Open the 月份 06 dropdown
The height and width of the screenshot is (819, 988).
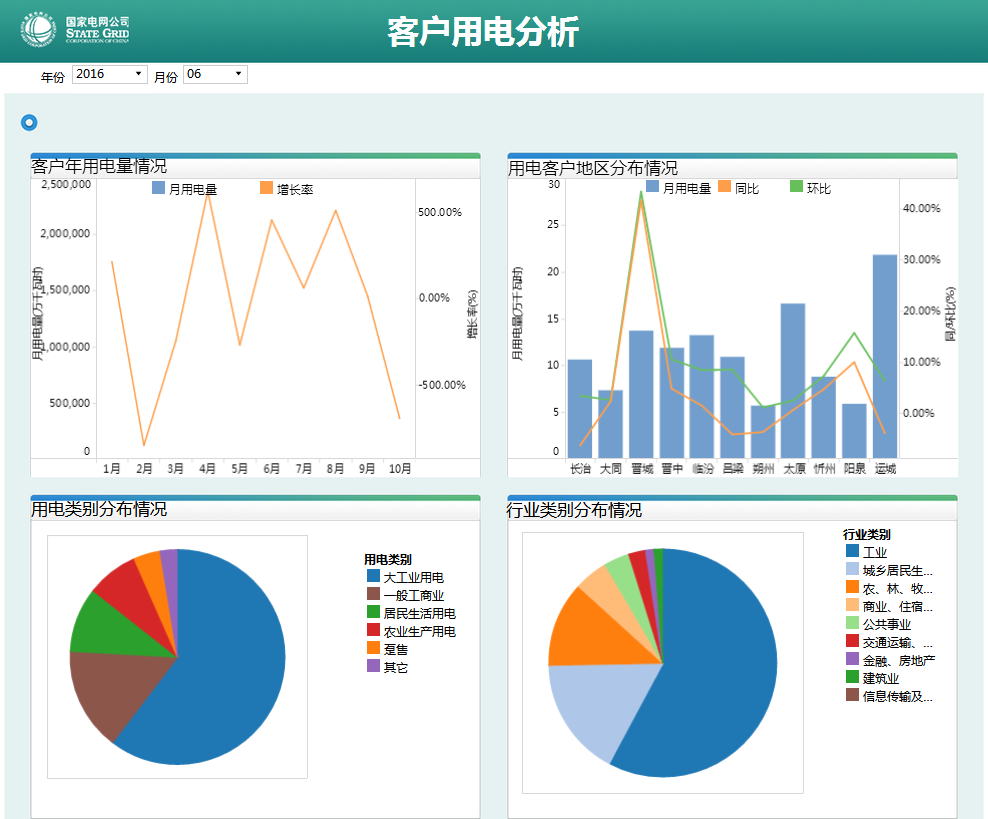pyautogui.click(x=215, y=75)
